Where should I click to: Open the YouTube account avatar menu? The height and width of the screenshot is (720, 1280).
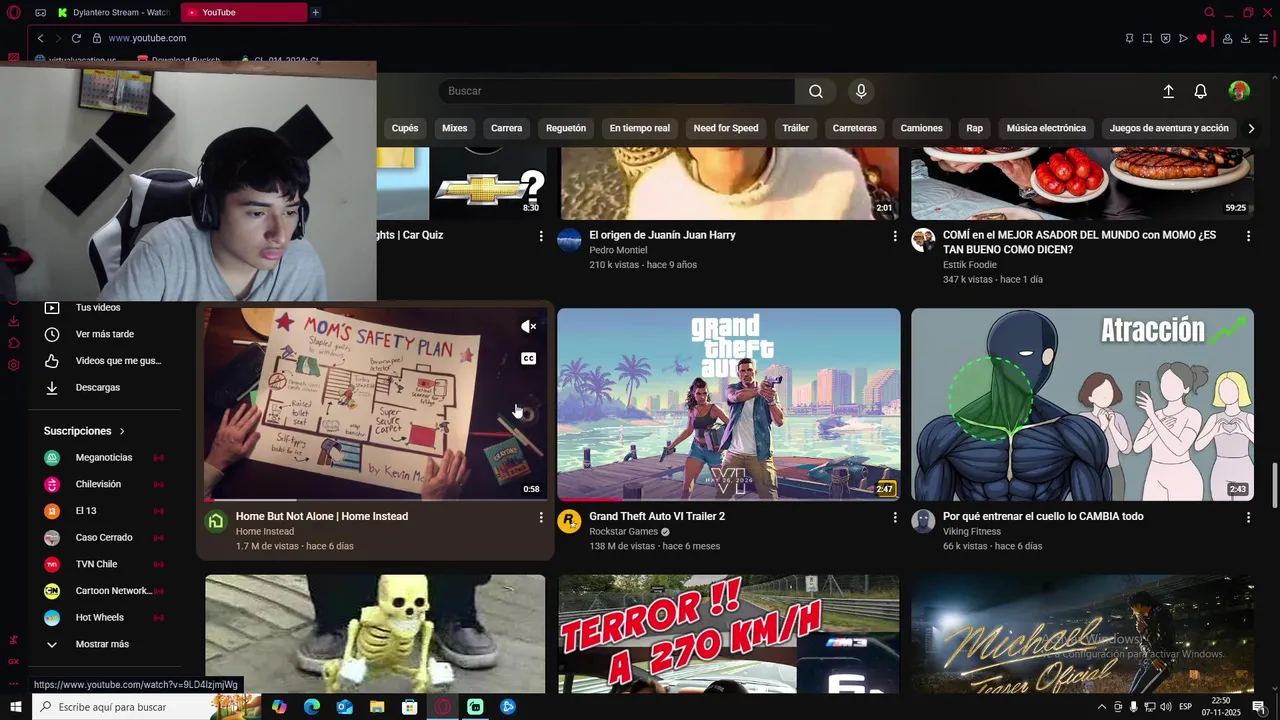point(1239,91)
